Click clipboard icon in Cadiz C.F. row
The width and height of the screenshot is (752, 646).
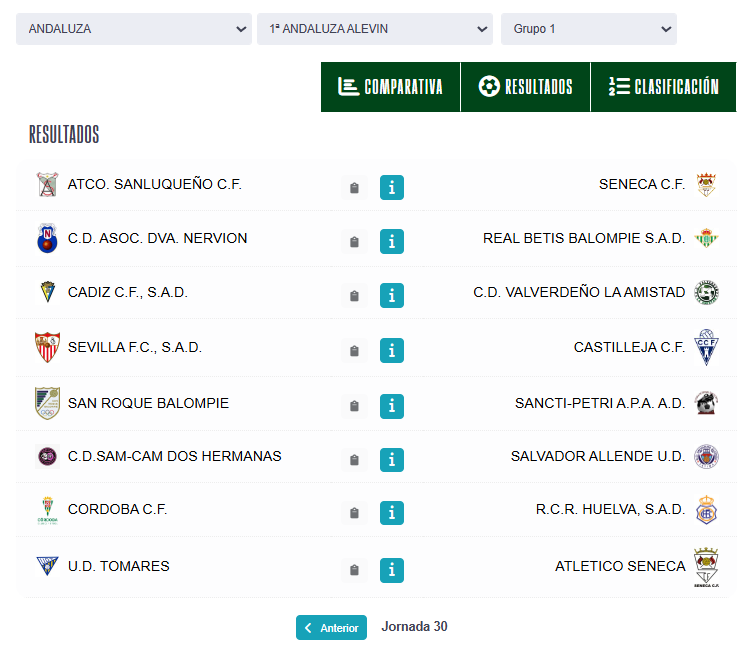(x=354, y=296)
